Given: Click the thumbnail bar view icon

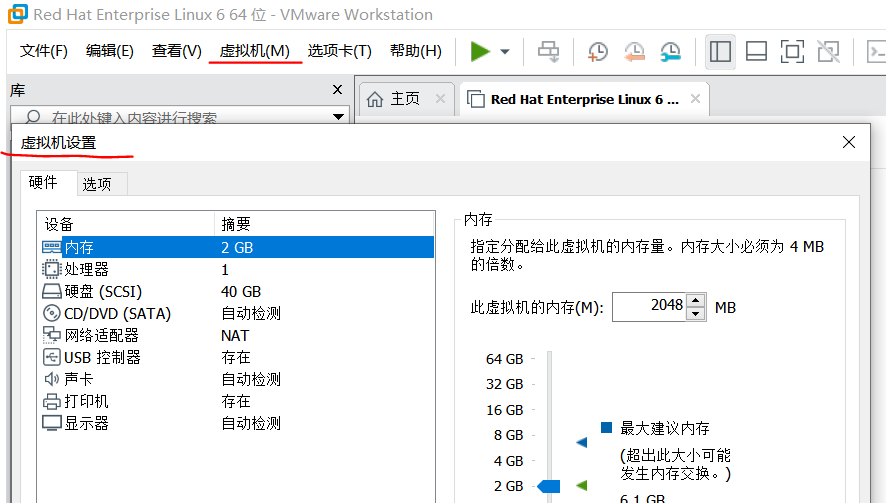Looking at the screenshot, I should coord(756,51).
